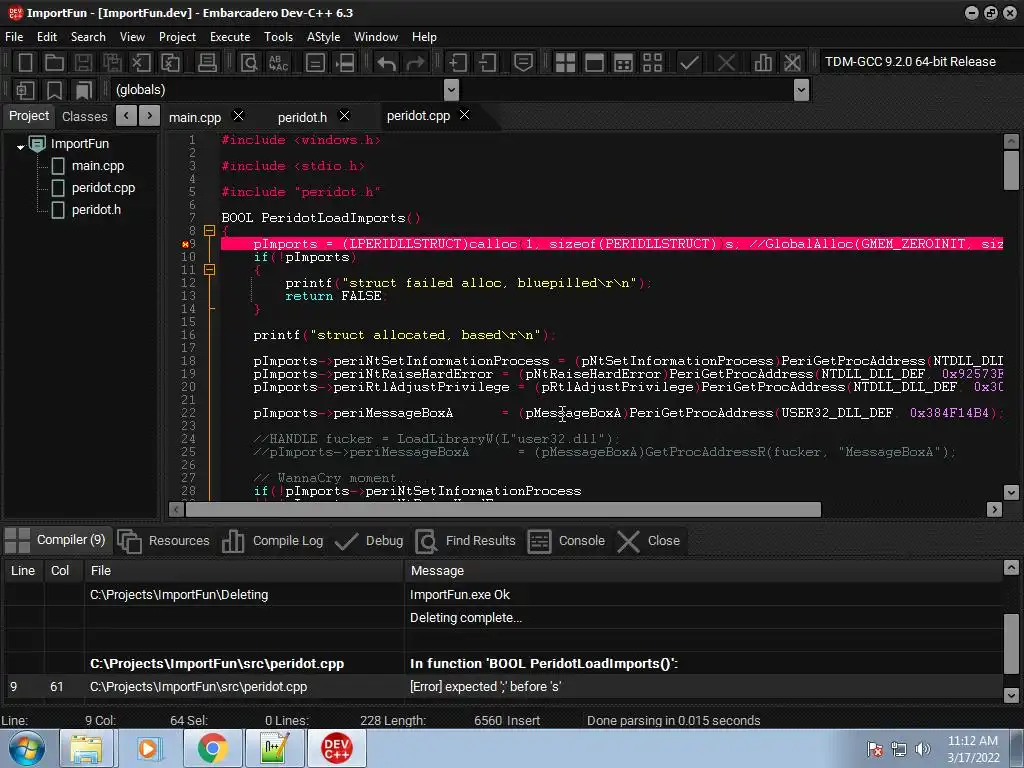This screenshot has width=1024, height=768.
Task: Open the Resources tab
Action: (x=164, y=541)
